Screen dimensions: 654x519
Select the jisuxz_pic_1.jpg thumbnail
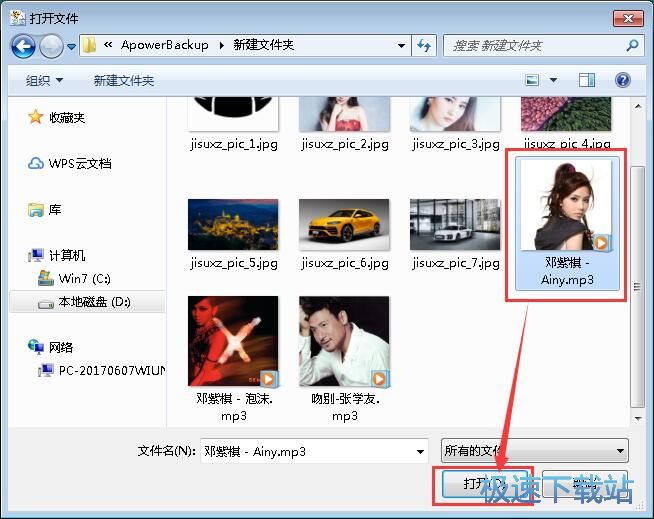(x=233, y=113)
